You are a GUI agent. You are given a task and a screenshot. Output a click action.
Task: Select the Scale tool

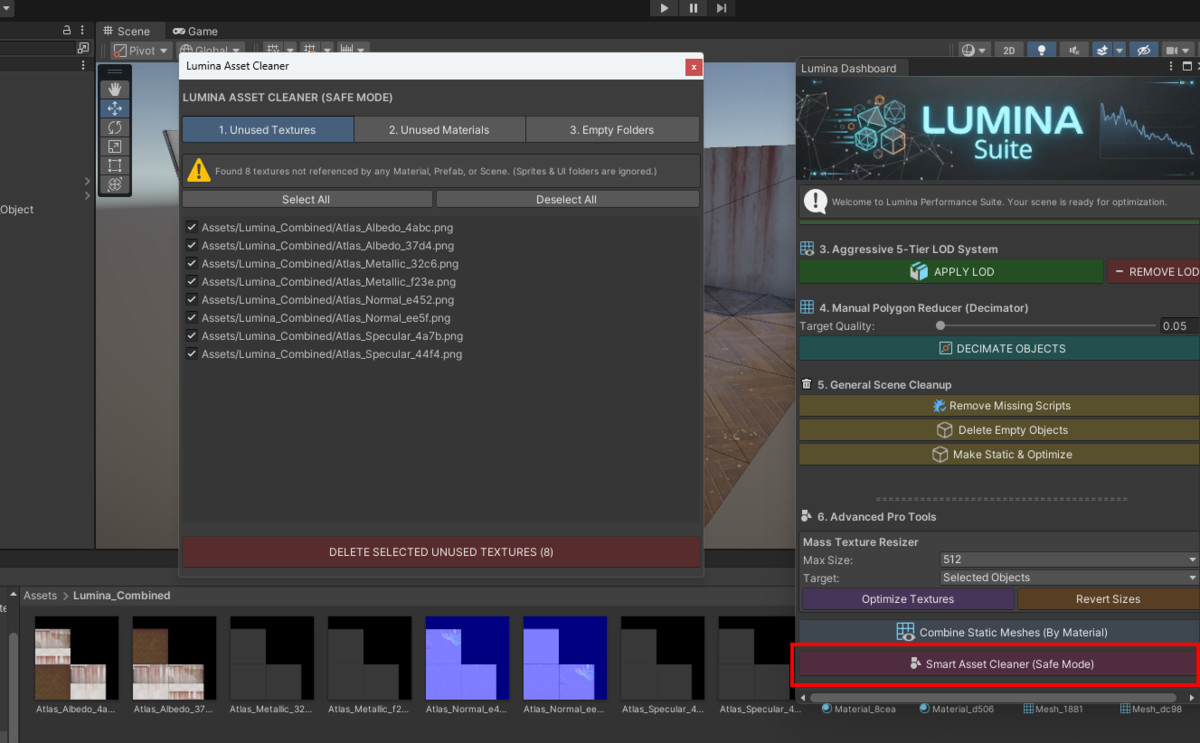115,146
